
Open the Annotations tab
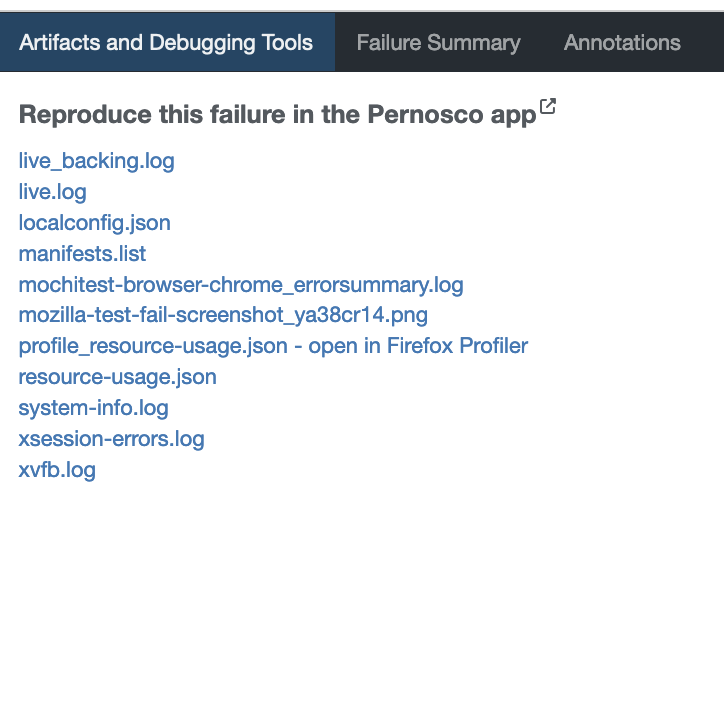[x=622, y=43]
